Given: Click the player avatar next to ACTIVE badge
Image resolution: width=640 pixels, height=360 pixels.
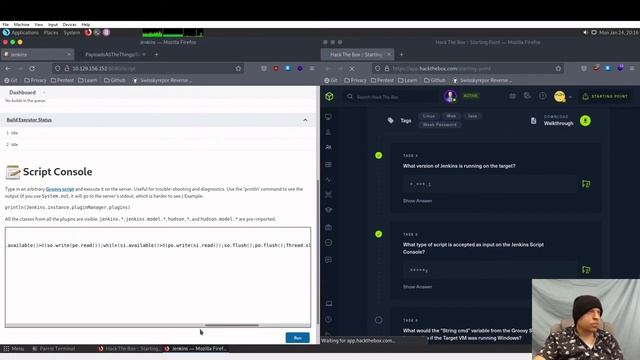Looking at the screenshot, I should [x=450, y=96].
